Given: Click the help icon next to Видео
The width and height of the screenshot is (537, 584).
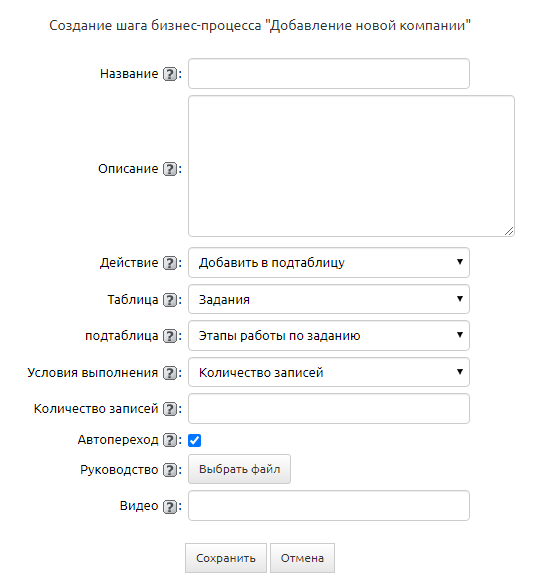Looking at the screenshot, I should [170, 507].
